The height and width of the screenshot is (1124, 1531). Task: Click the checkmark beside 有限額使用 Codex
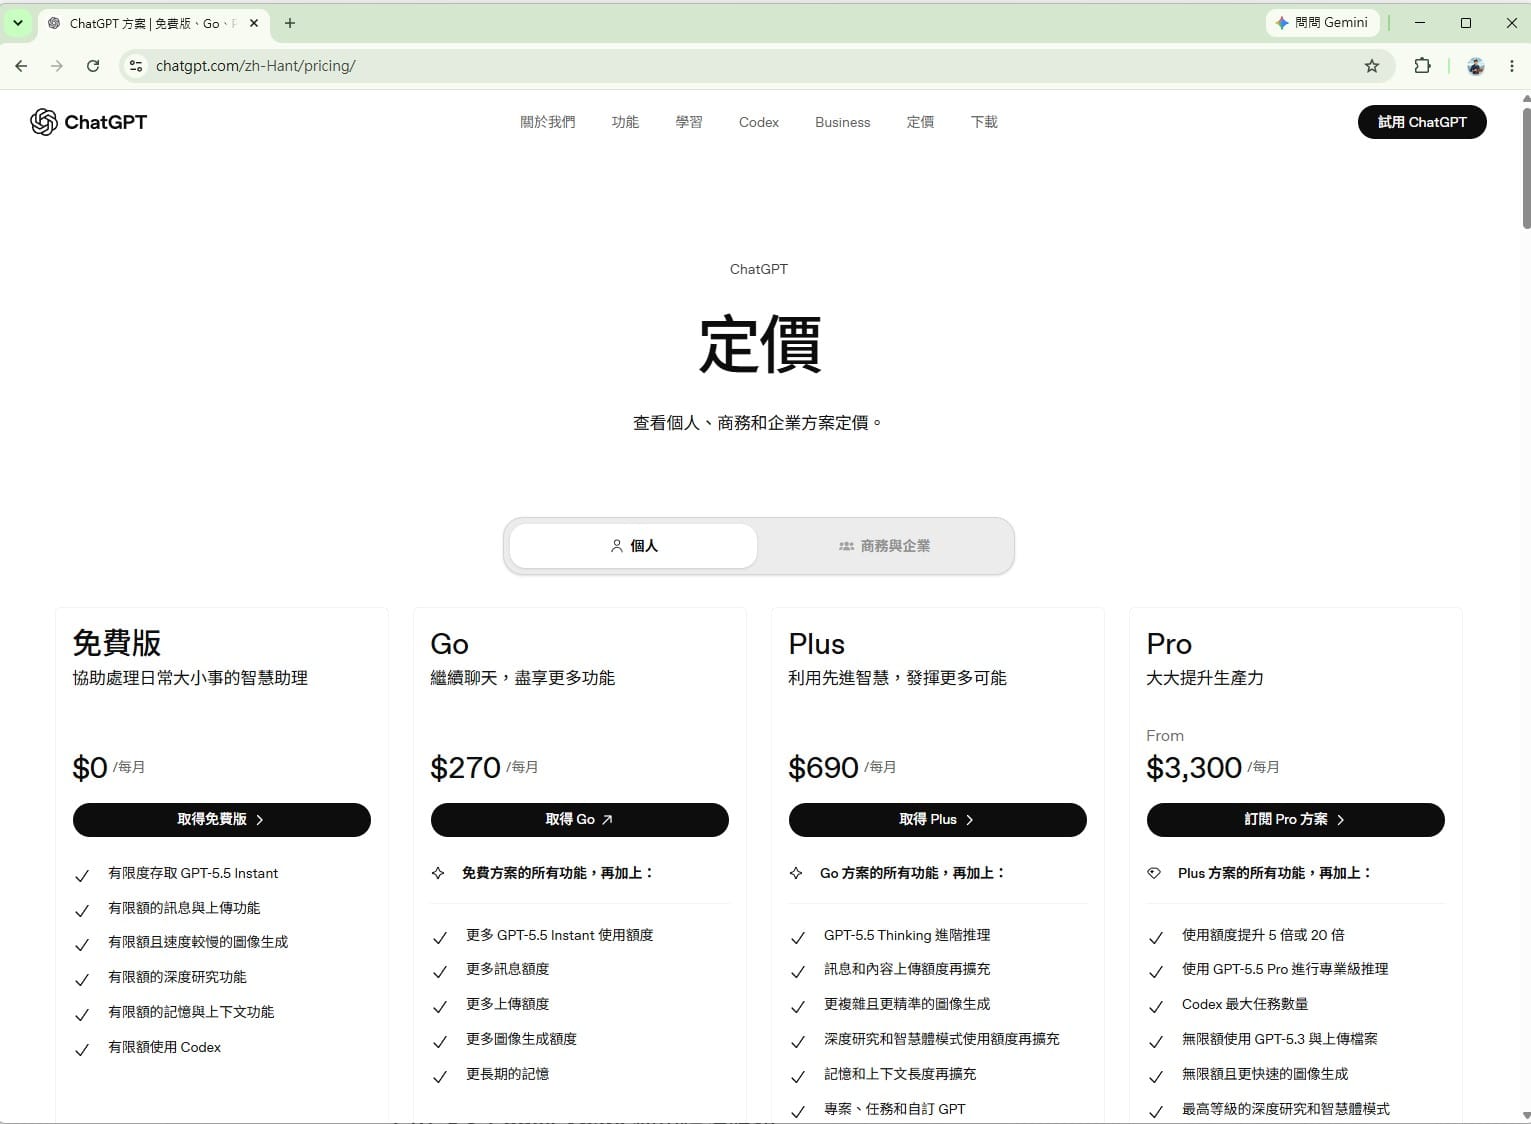point(82,1049)
